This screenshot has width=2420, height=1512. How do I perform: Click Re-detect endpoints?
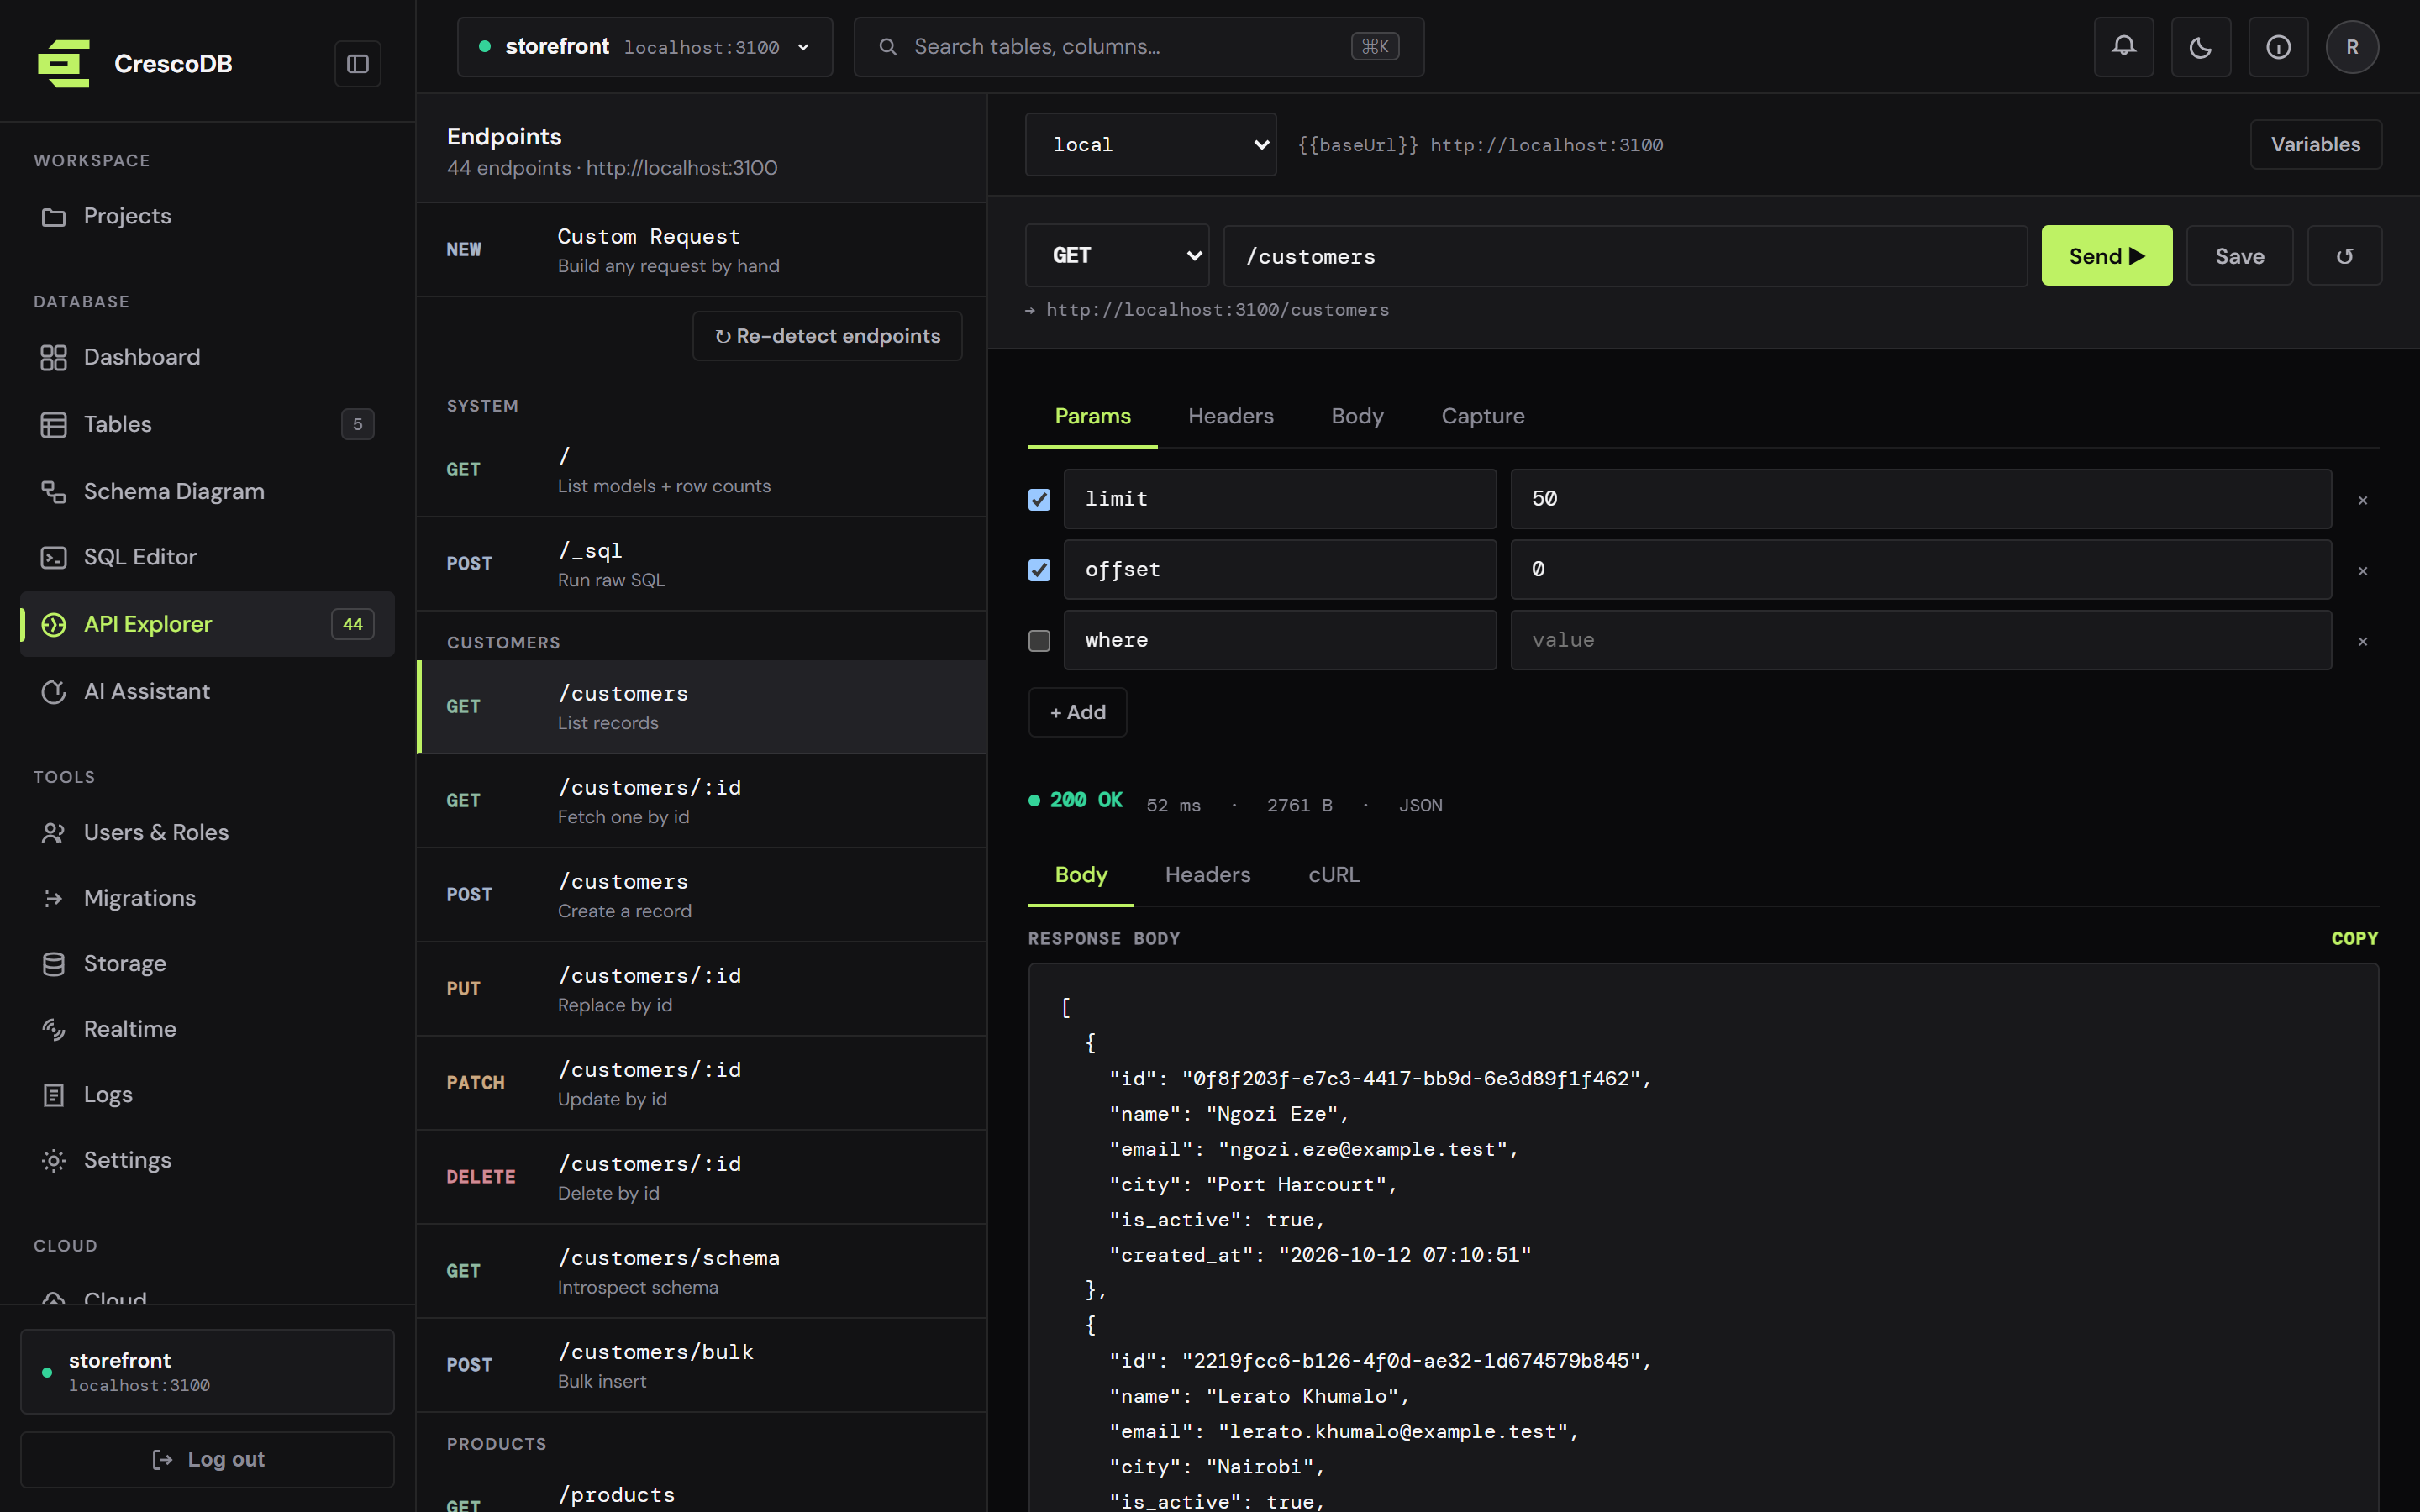[x=827, y=336]
